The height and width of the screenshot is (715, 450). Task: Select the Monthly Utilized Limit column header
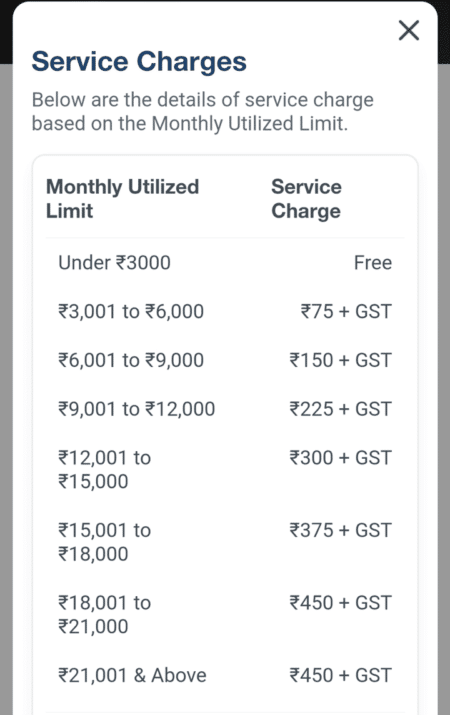tap(123, 199)
